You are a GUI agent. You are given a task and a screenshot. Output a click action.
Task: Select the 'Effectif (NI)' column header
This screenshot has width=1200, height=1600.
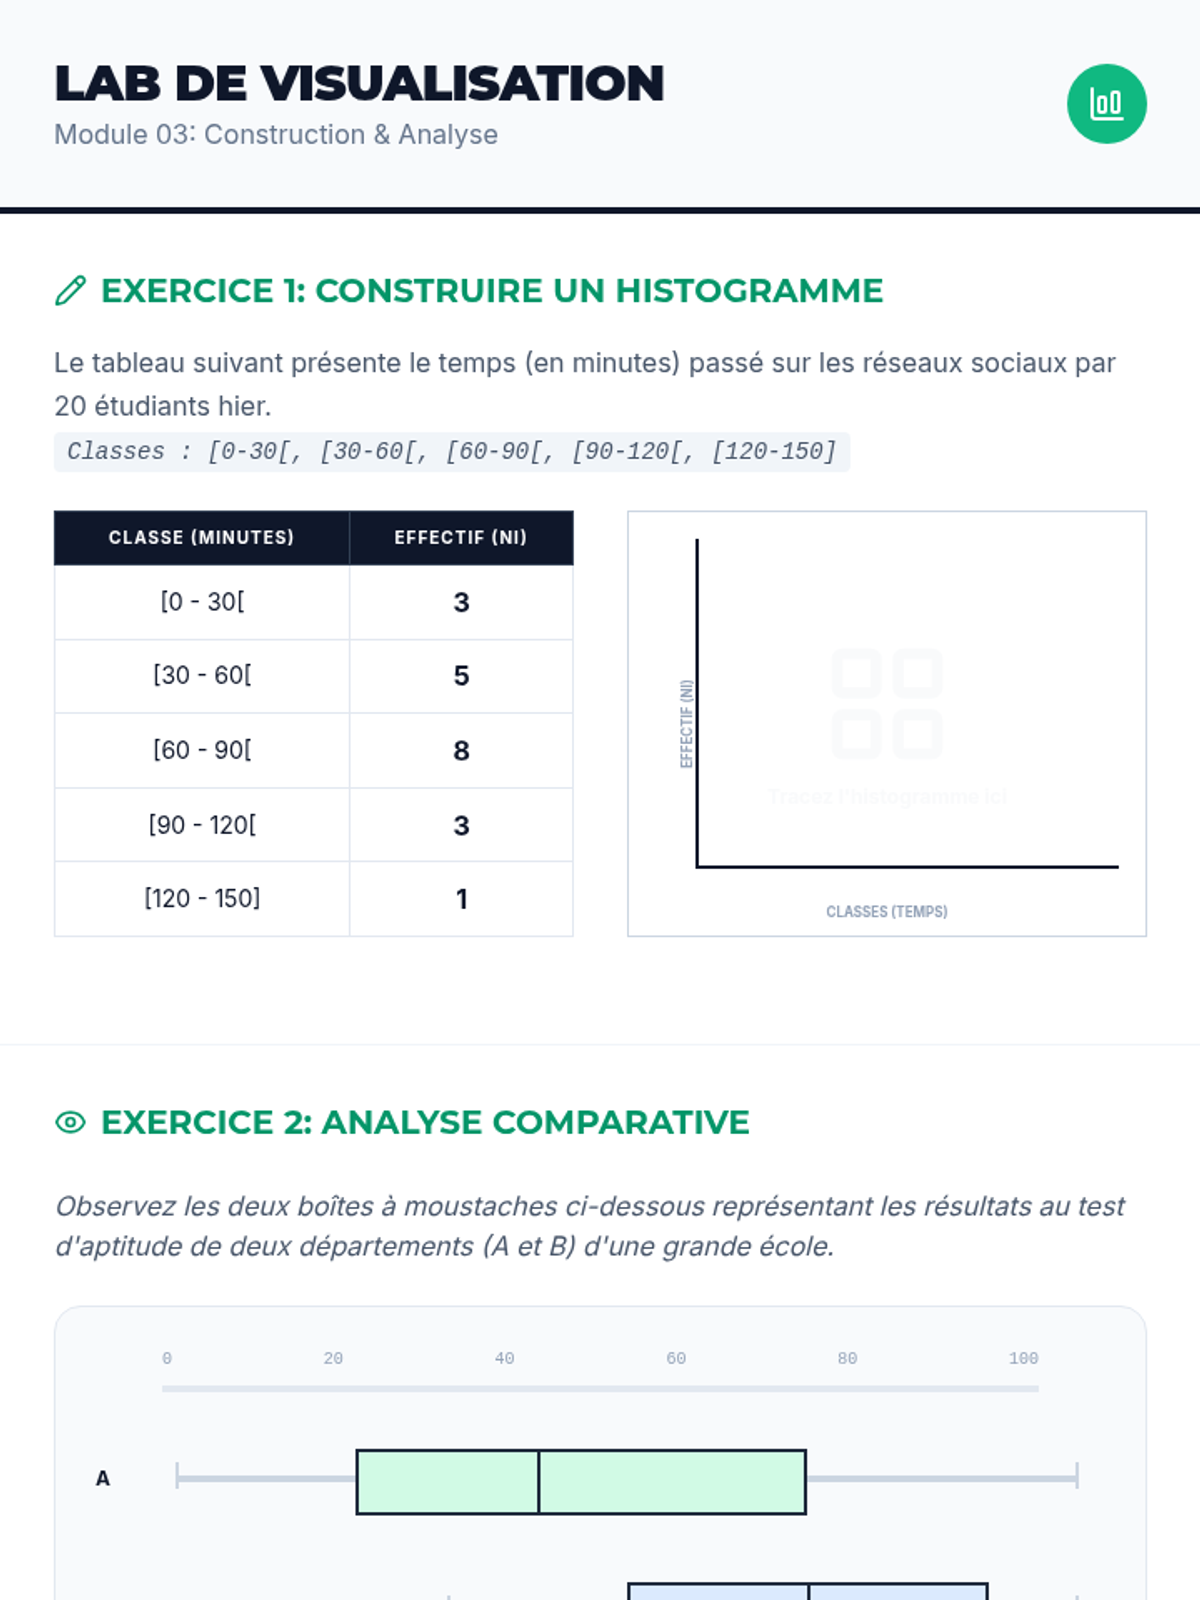pyautogui.click(x=460, y=538)
